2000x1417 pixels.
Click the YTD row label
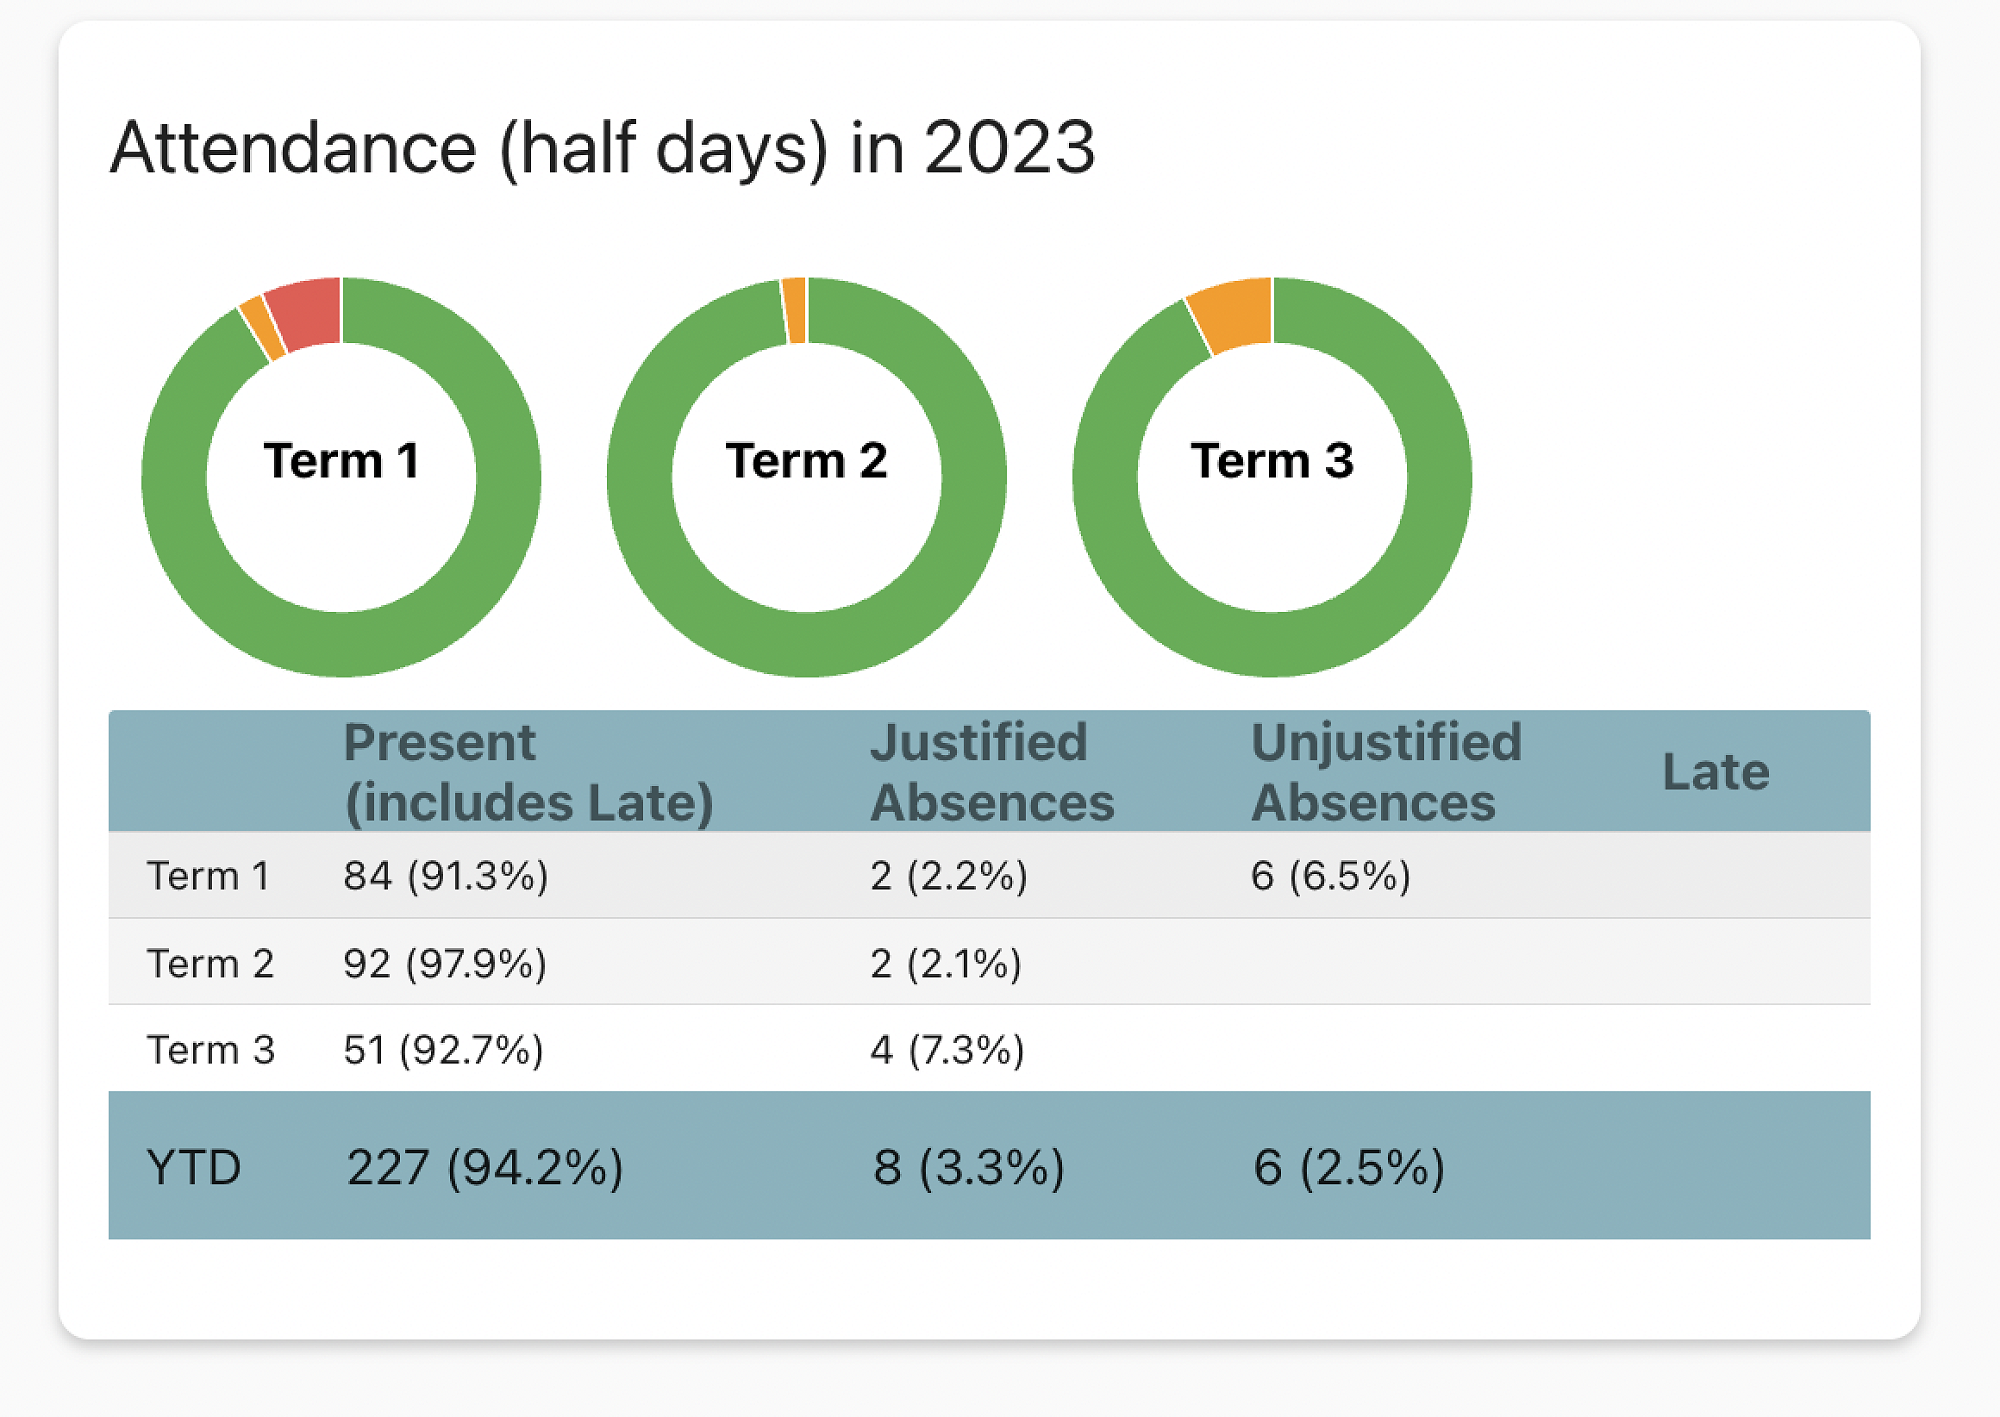pyautogui.click(x=194, y=1167)
